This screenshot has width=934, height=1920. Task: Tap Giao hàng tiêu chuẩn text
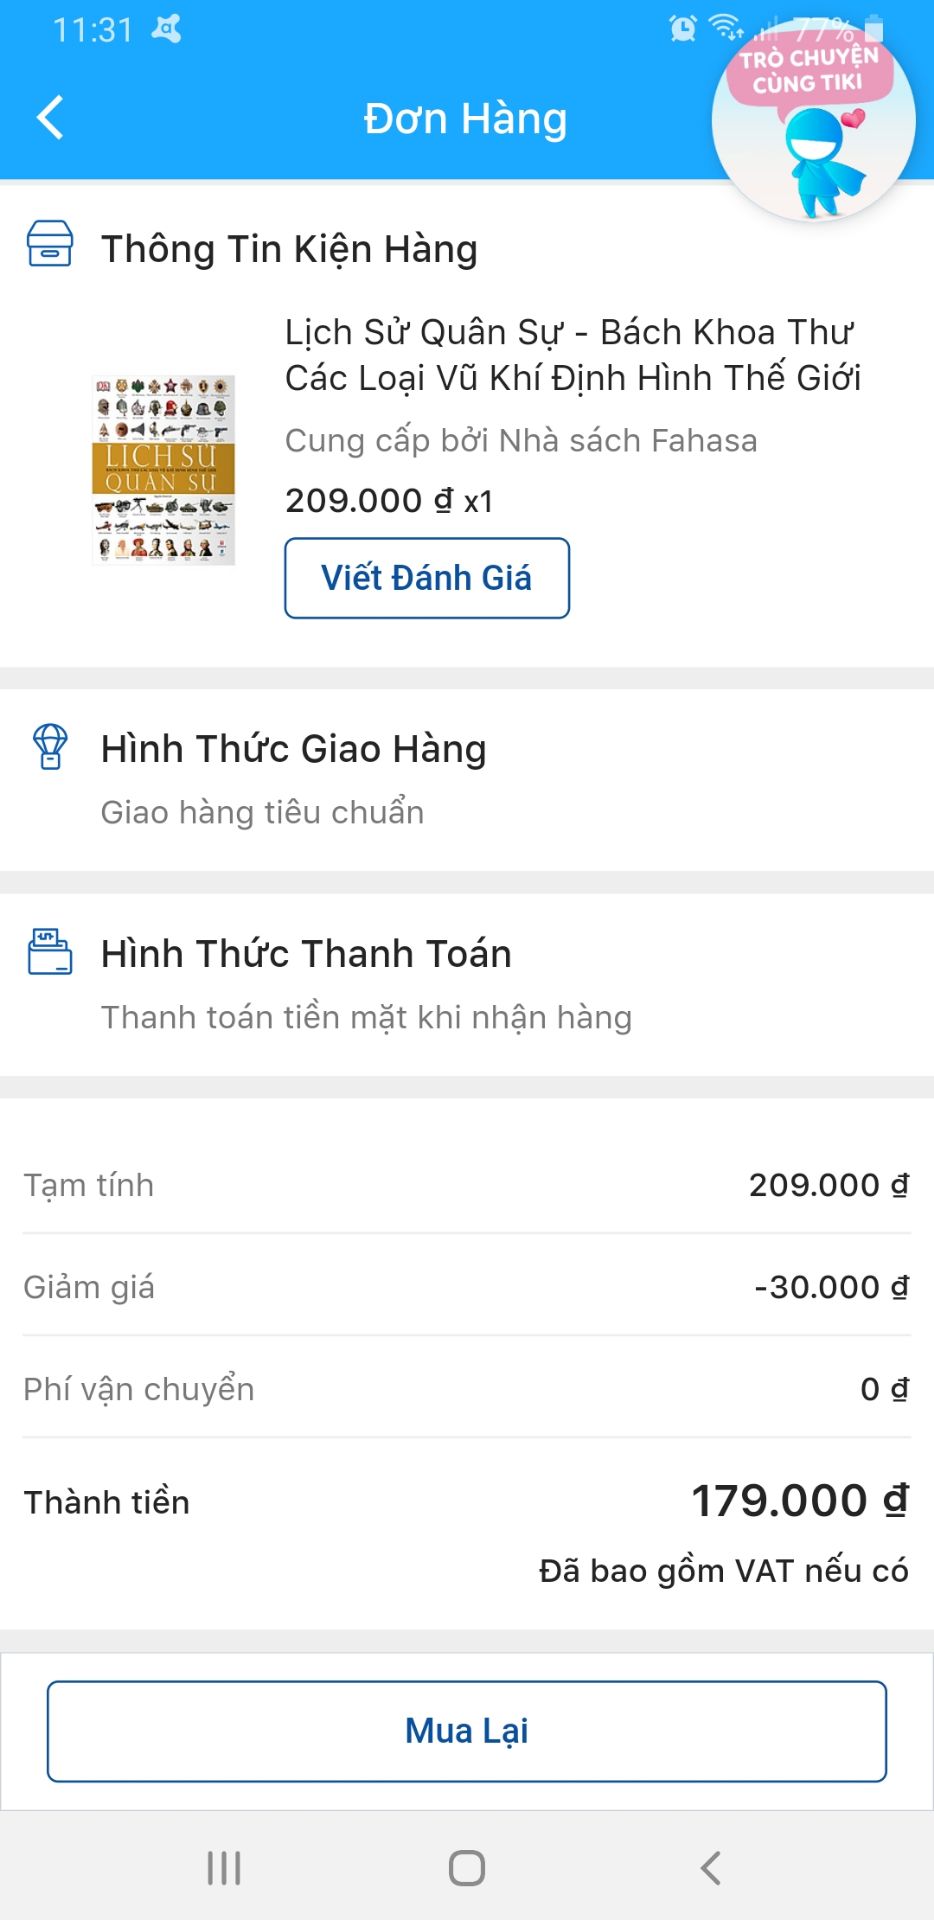[262, 812]
